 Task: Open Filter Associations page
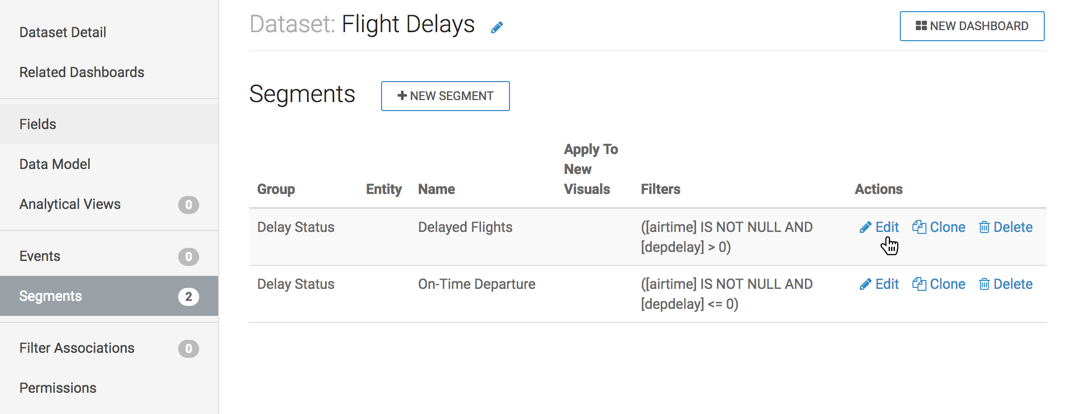(x=77, y=348)
